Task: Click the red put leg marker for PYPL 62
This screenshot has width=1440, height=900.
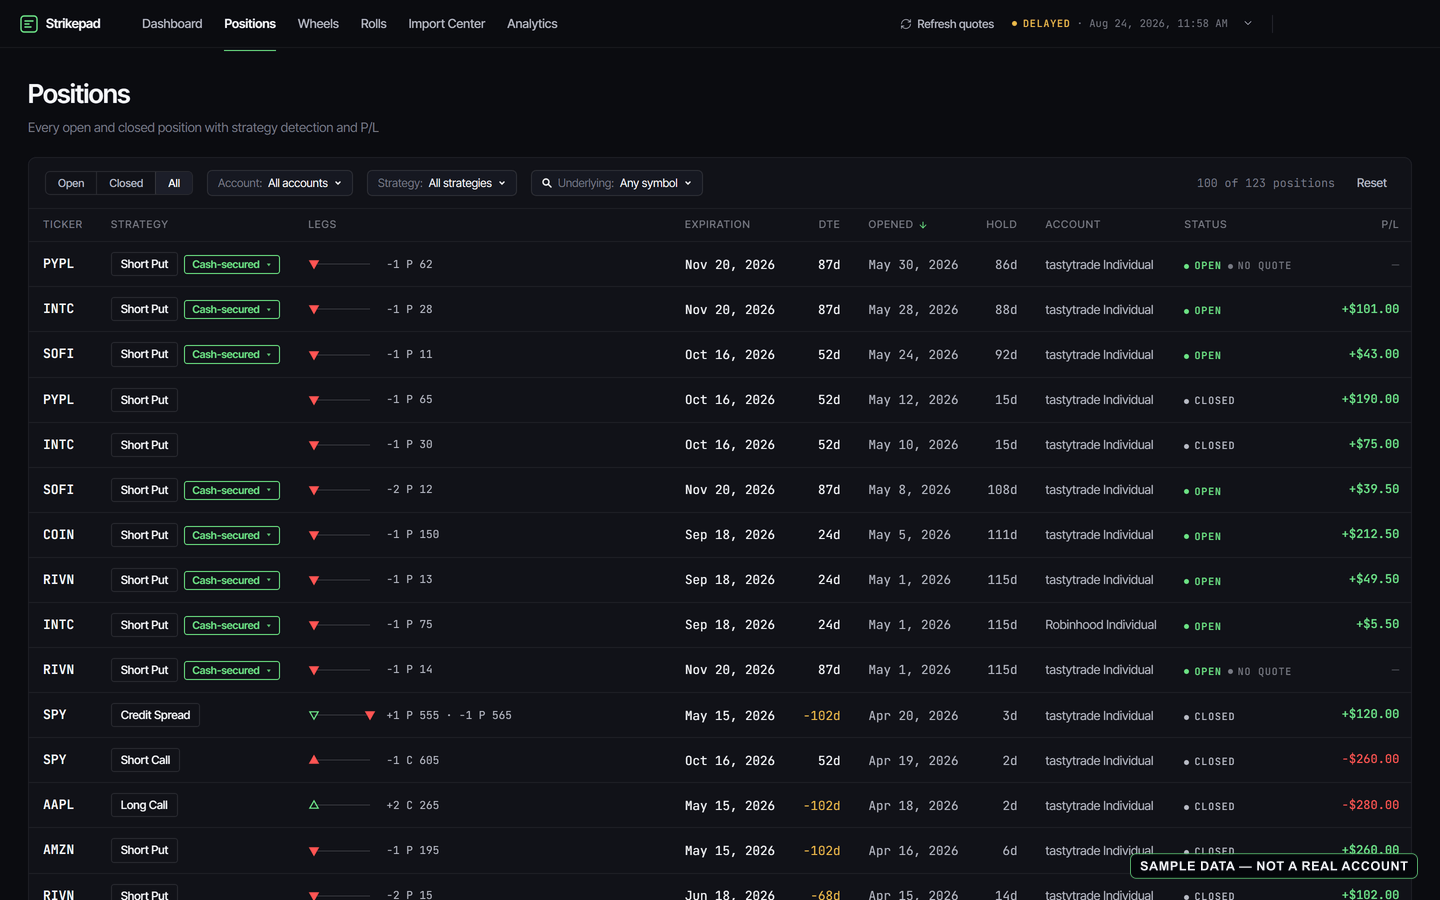Action: (314, 265)
